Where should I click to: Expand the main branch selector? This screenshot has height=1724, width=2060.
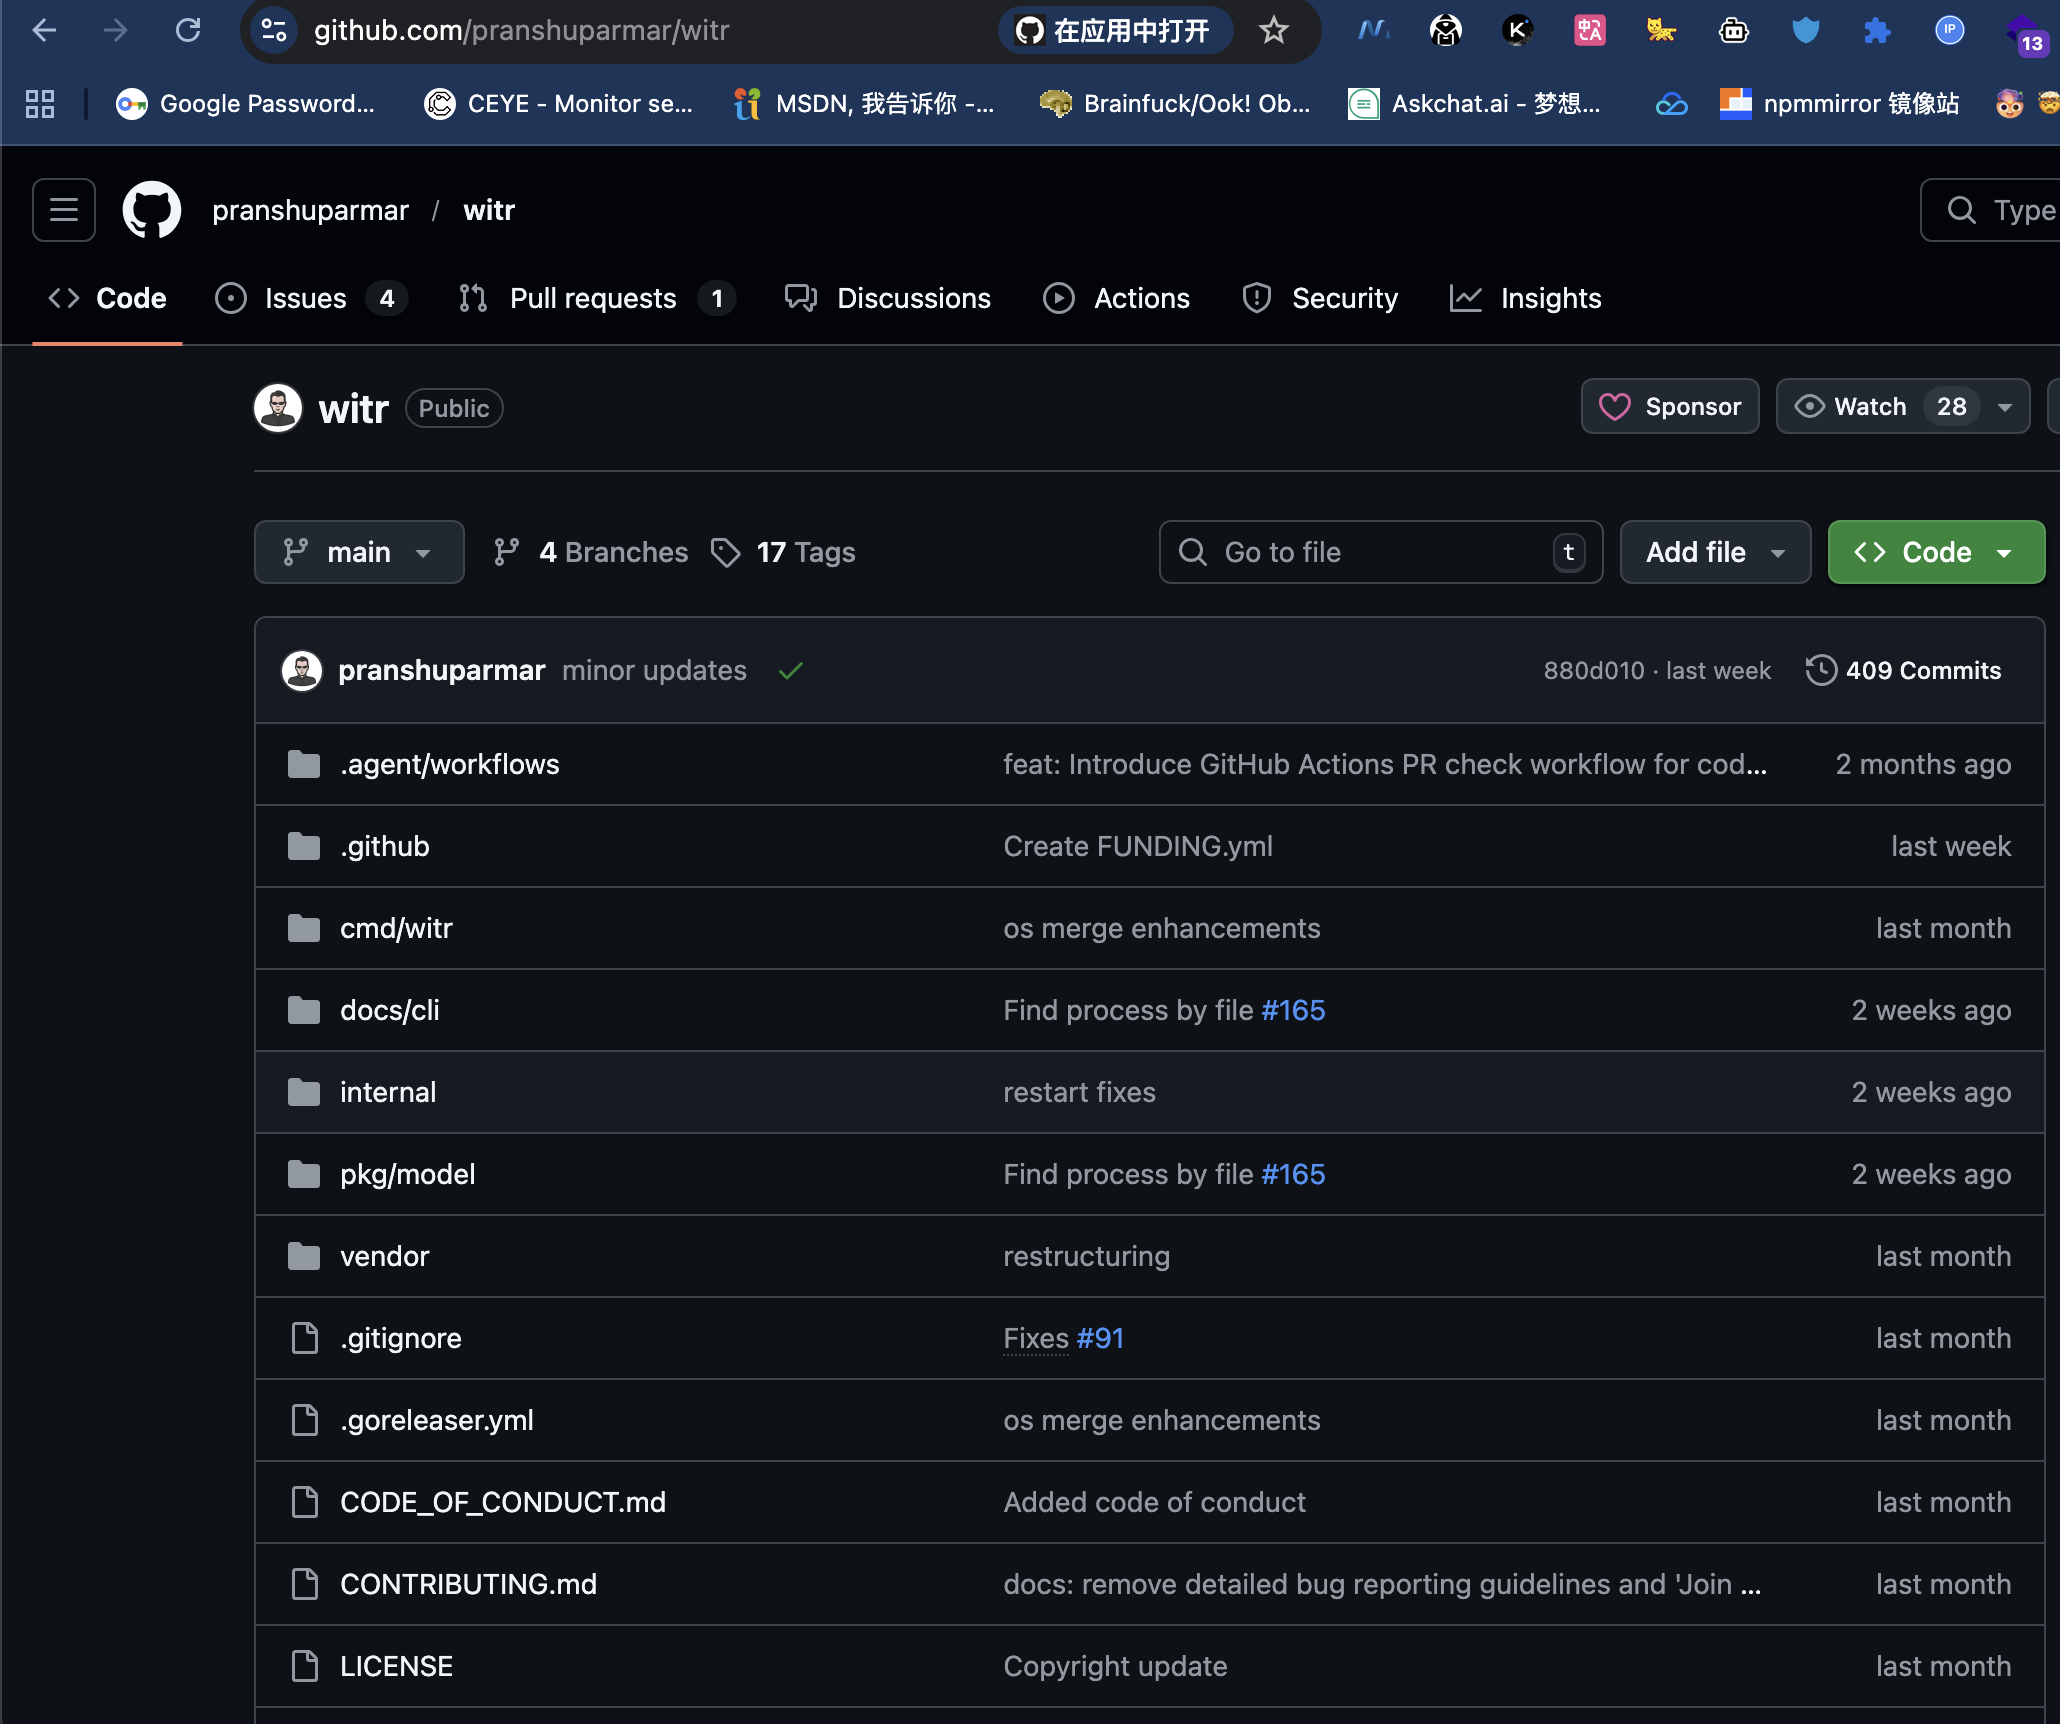pyautogui.click(x=359, y=552)
